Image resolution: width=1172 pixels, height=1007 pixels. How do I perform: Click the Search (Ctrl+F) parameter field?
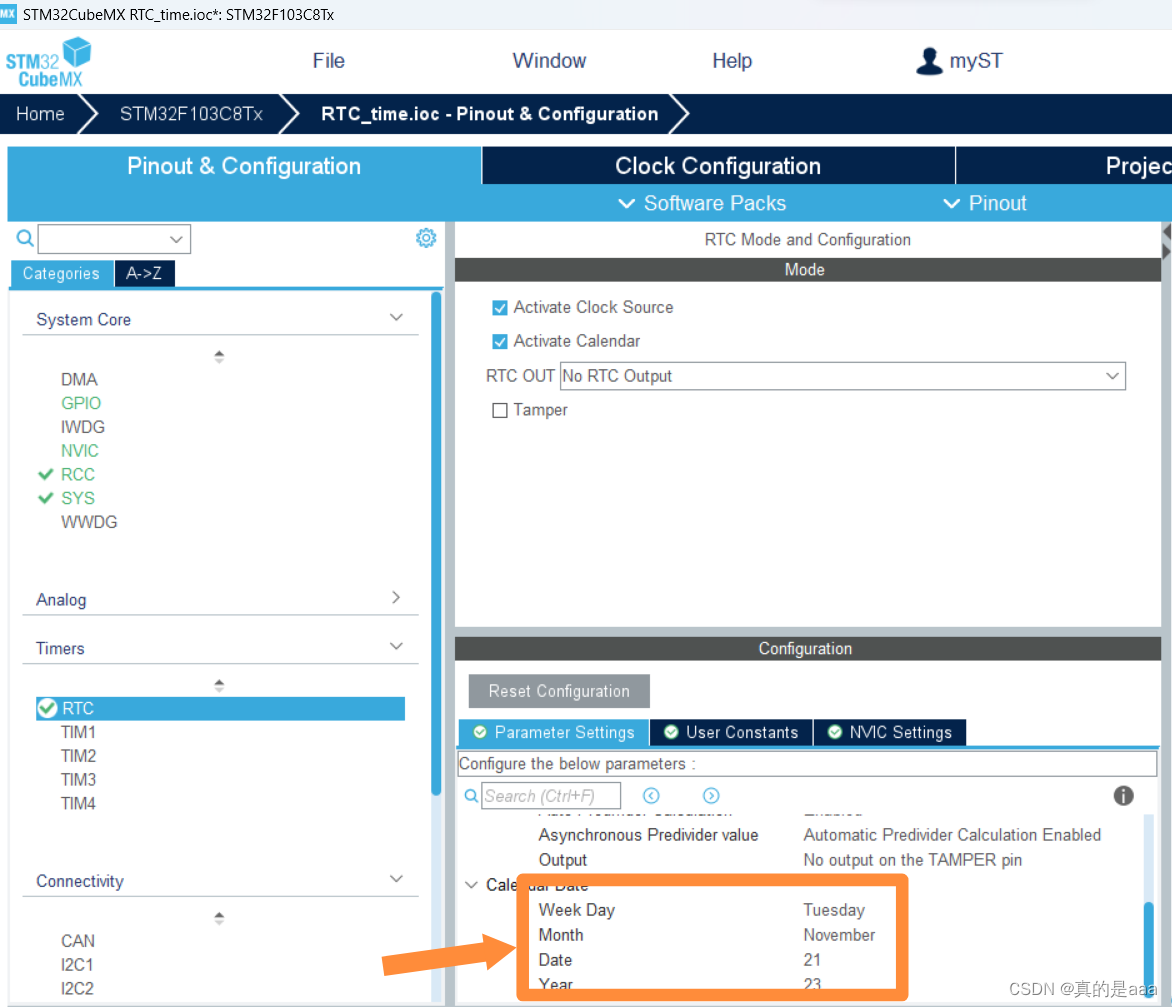(551, 795)
